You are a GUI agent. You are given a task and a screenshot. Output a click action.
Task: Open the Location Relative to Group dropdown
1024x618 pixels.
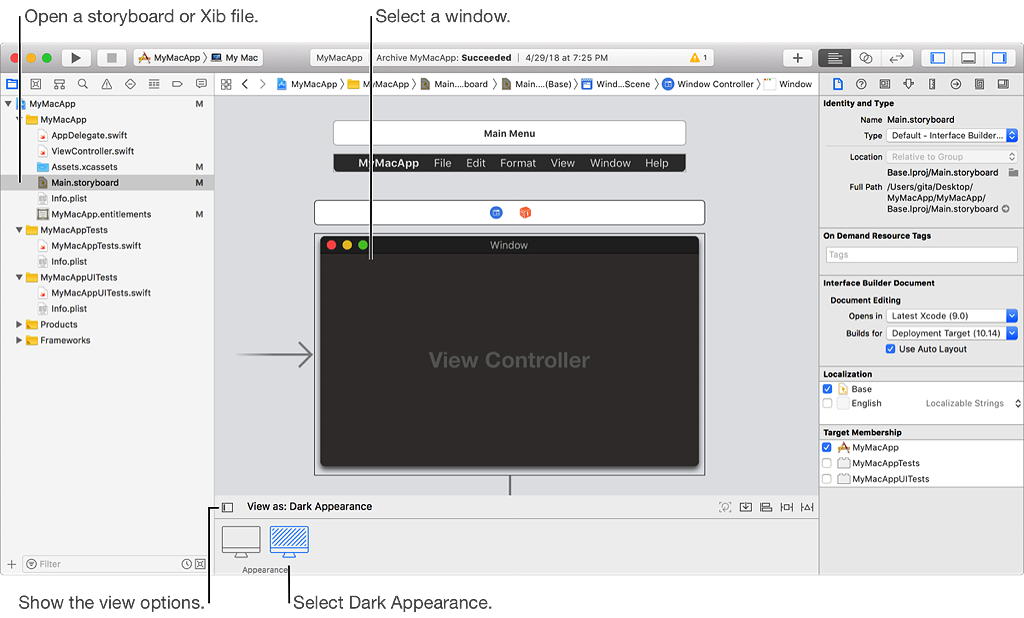click(952, 157)
